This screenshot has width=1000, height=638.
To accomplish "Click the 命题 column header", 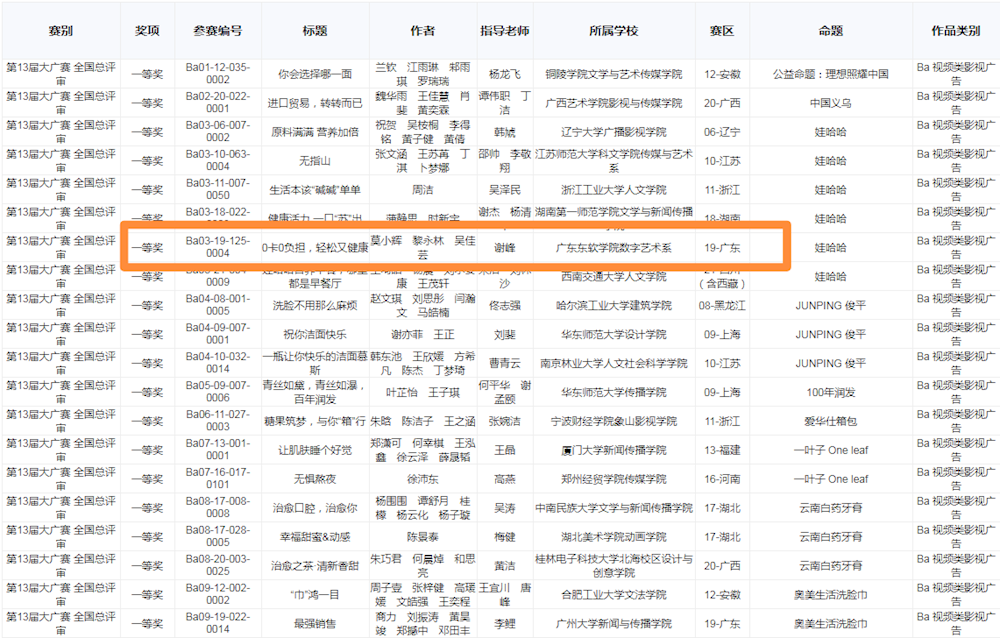I will point(830,31).
